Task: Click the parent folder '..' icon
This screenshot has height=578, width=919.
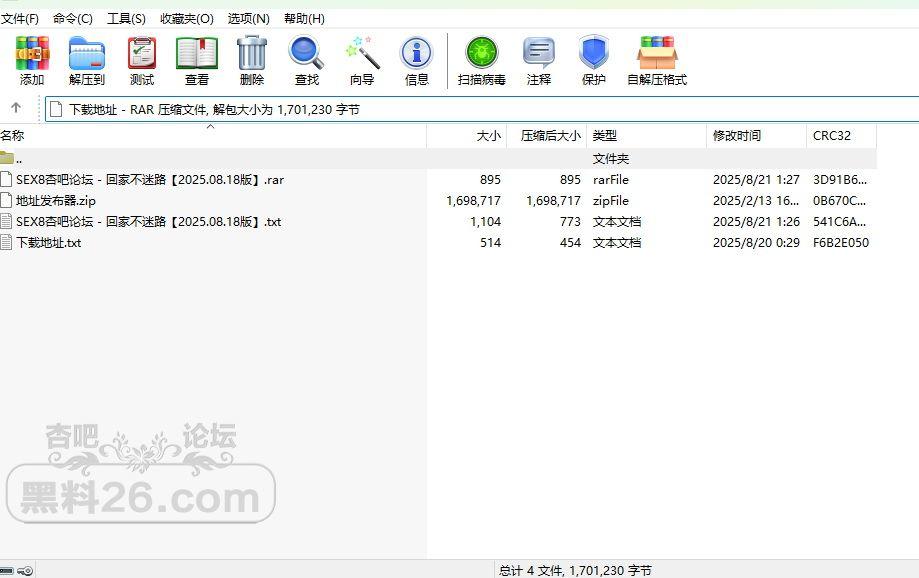Action: click(x=7, y=158)
